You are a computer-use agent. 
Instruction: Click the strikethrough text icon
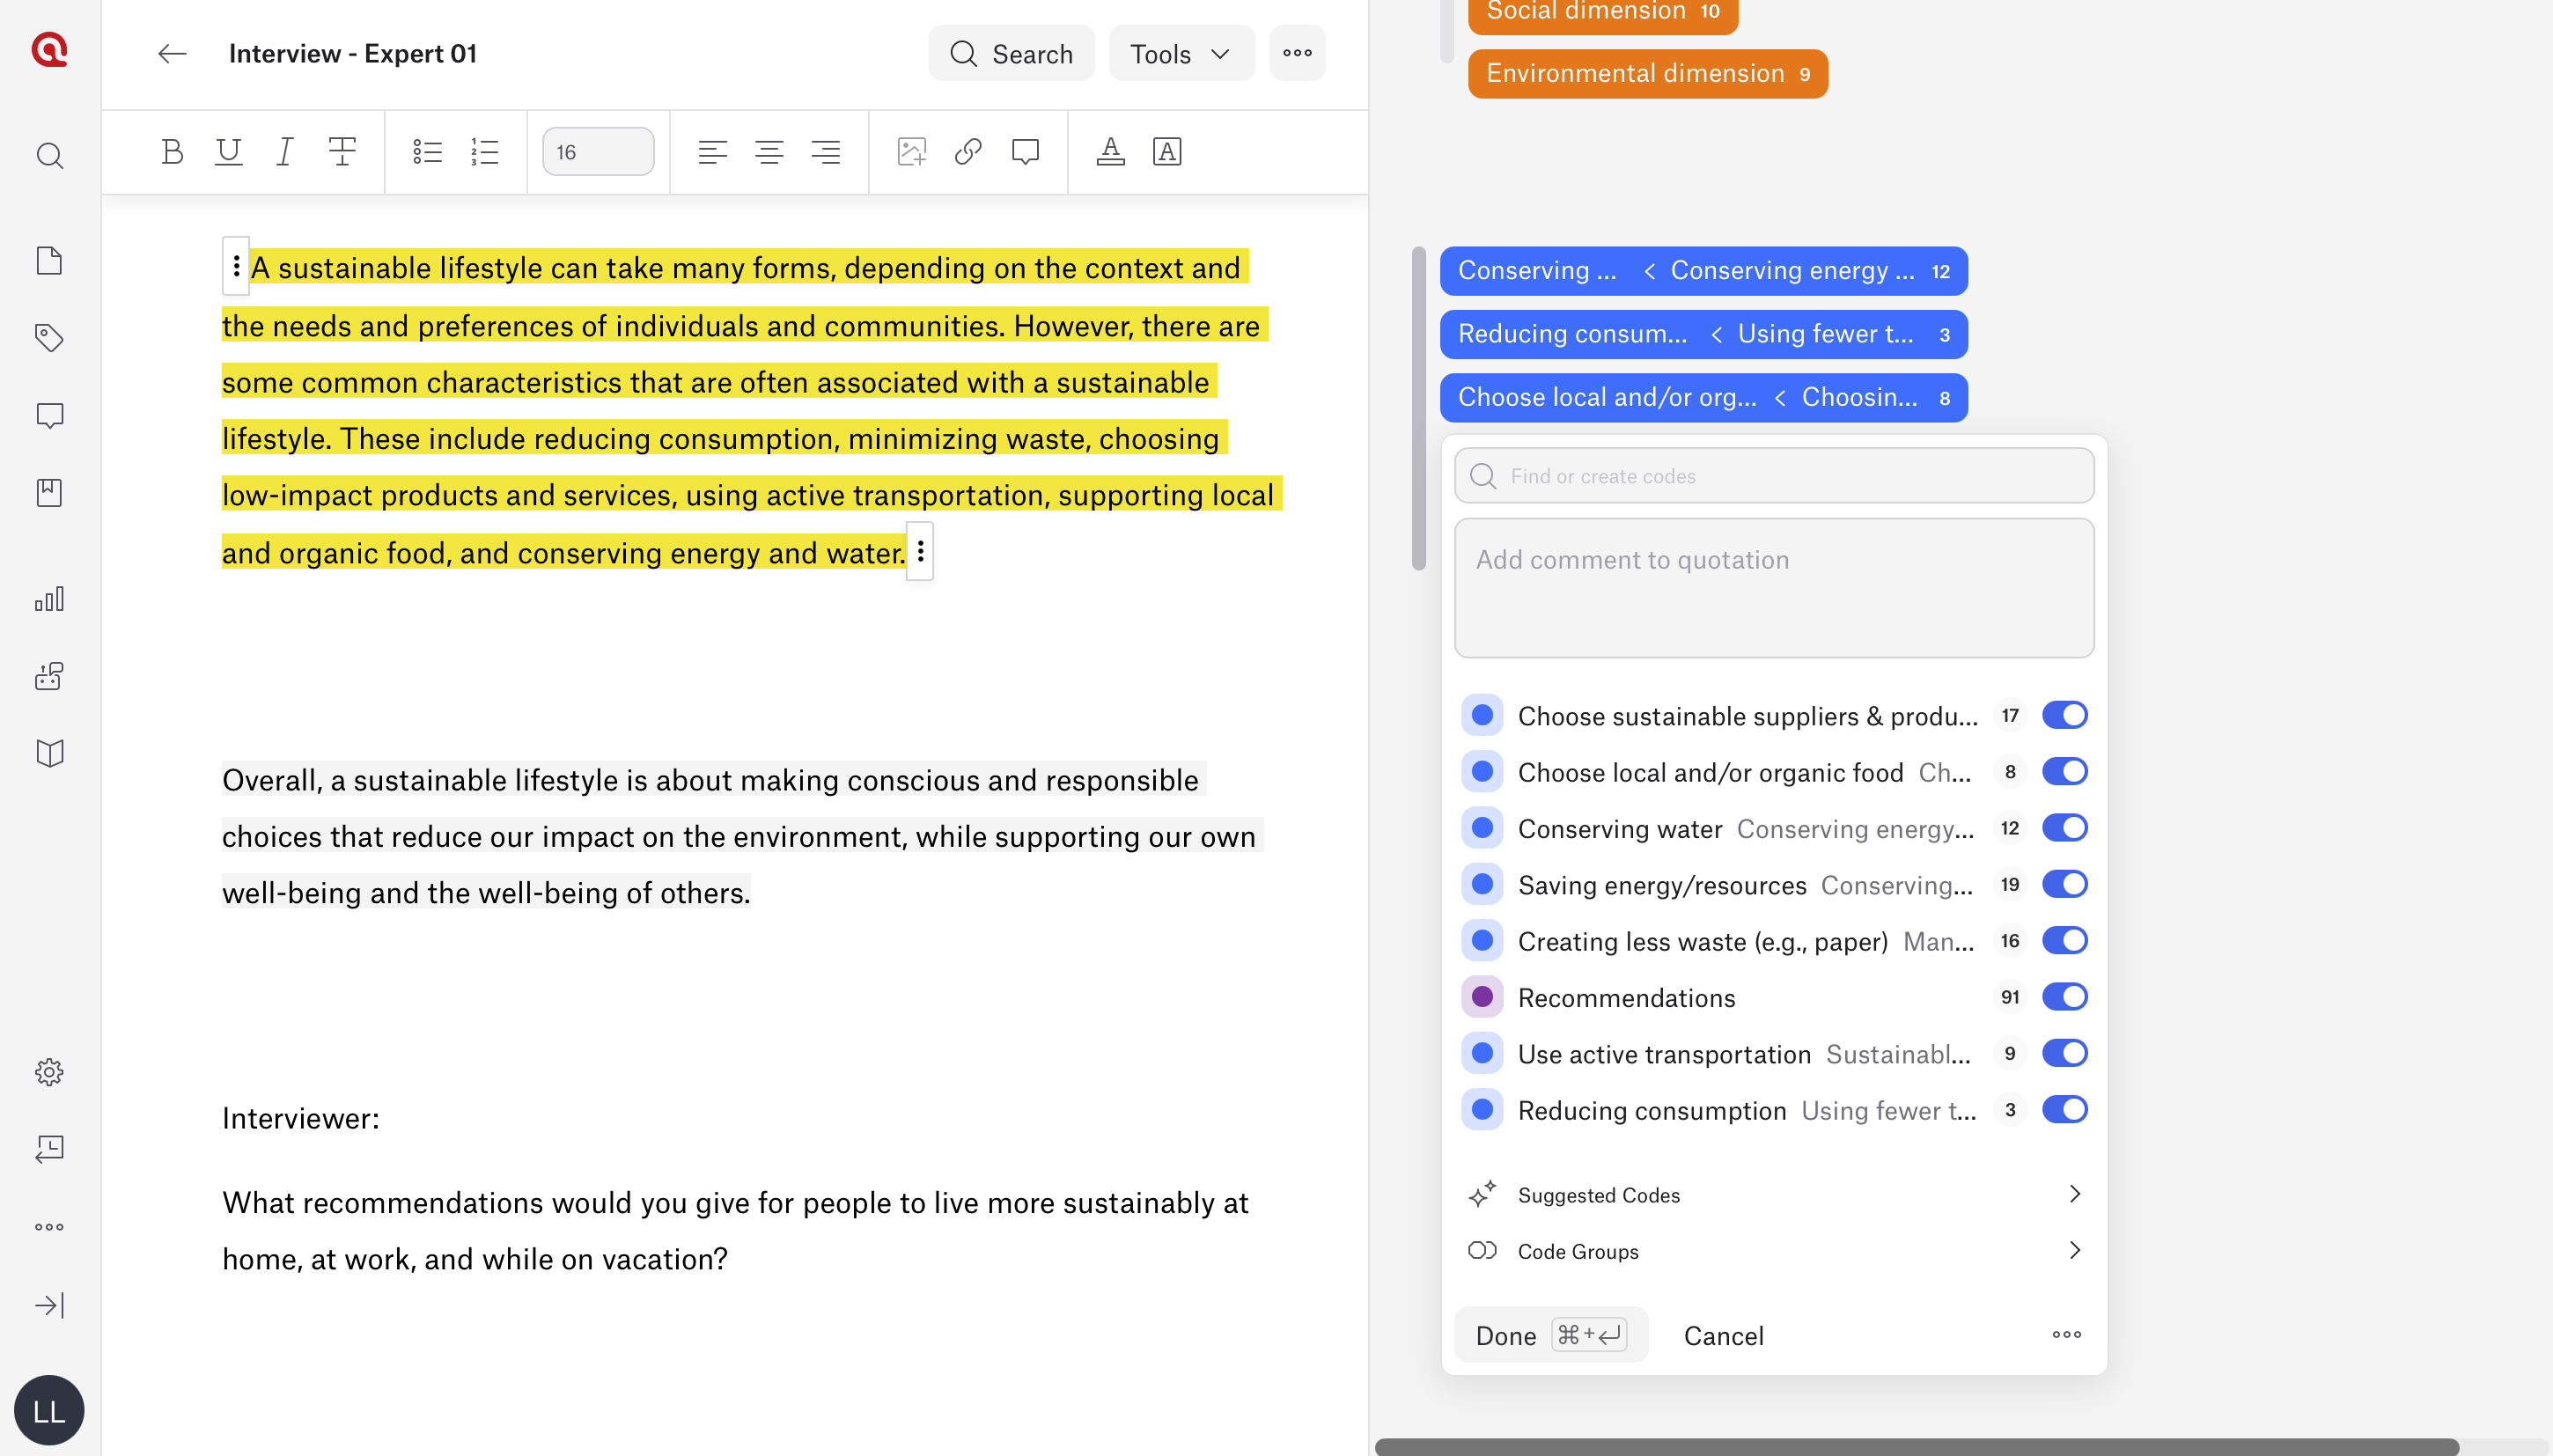click(x=342, y=152)
